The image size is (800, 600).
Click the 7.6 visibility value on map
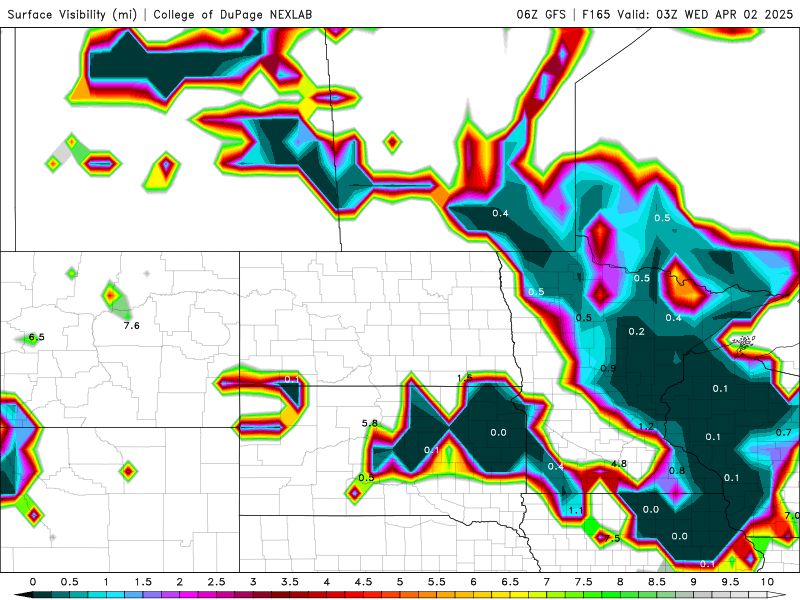132,326
